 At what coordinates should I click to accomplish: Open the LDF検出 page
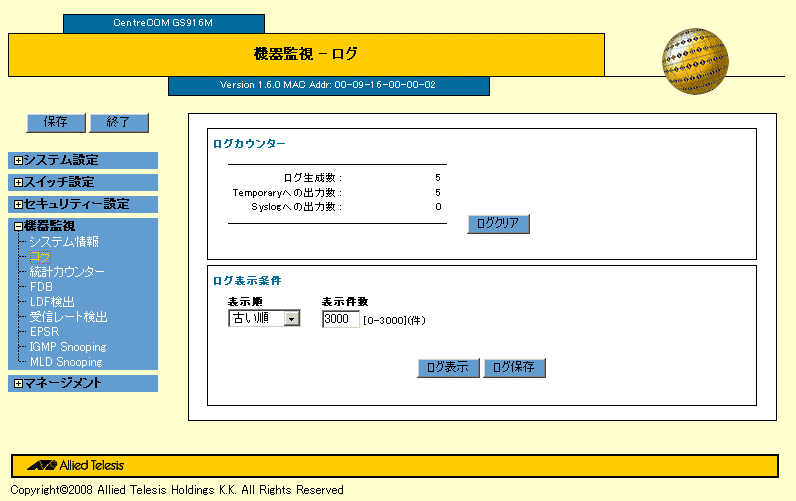click(x=52, y=302)
